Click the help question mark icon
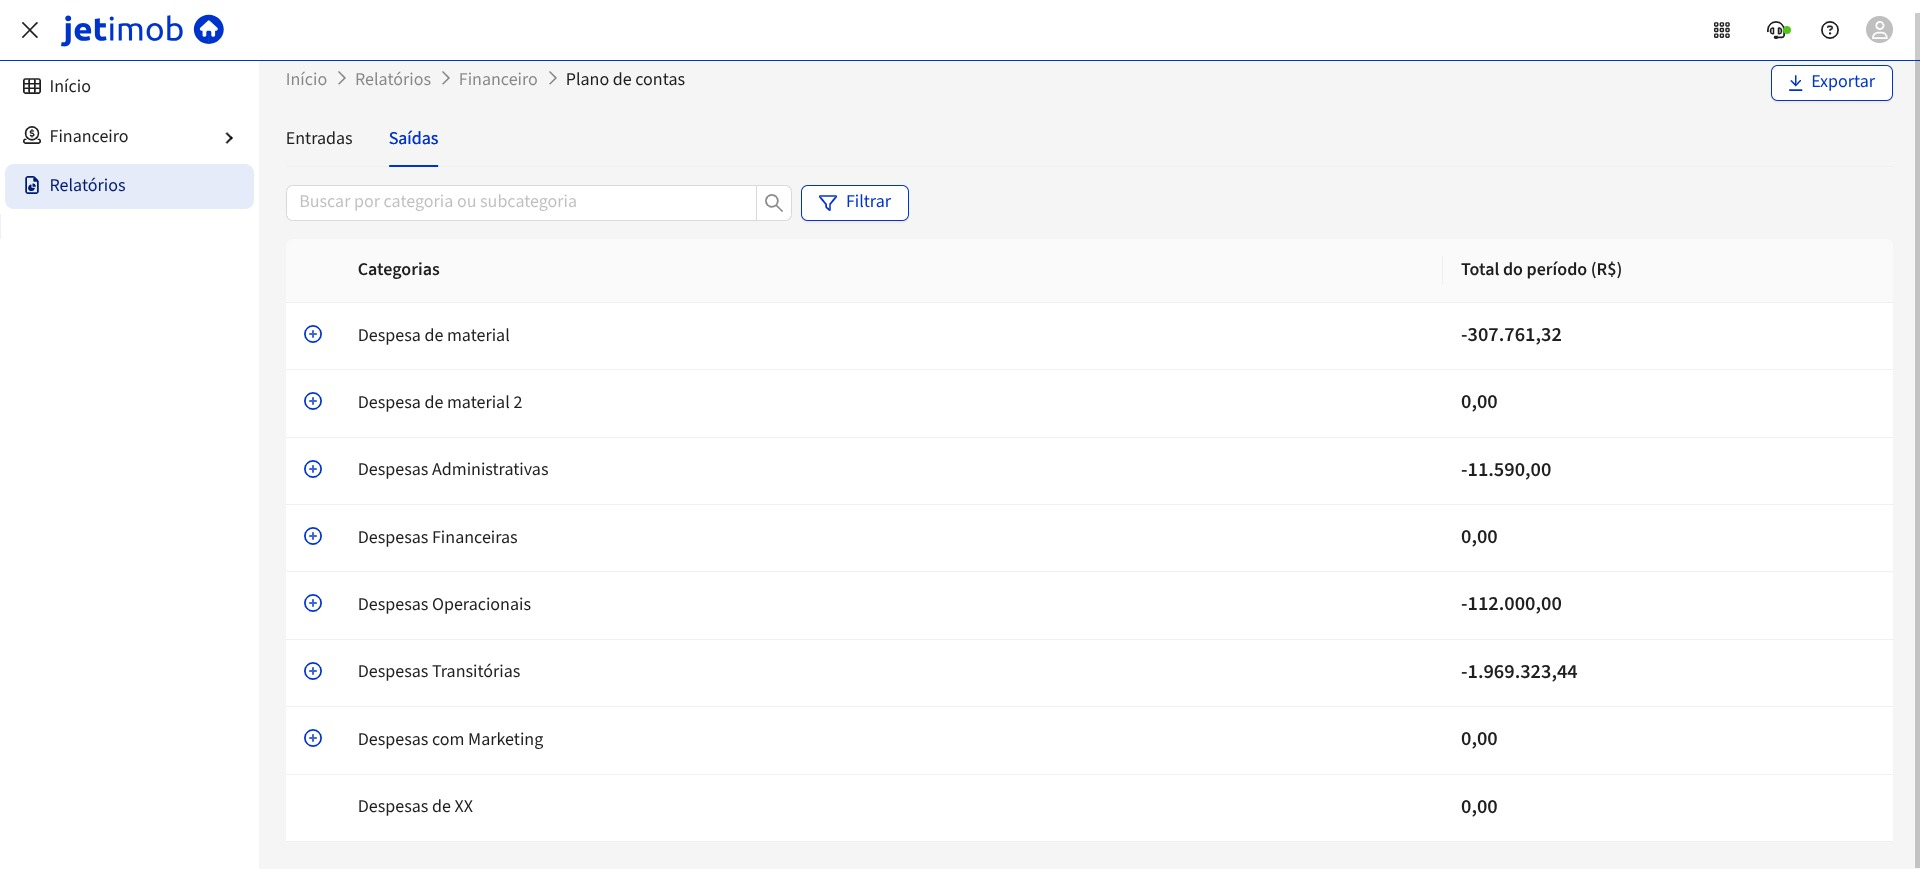Viewport: 1920px width, 869px height. 1829,30
